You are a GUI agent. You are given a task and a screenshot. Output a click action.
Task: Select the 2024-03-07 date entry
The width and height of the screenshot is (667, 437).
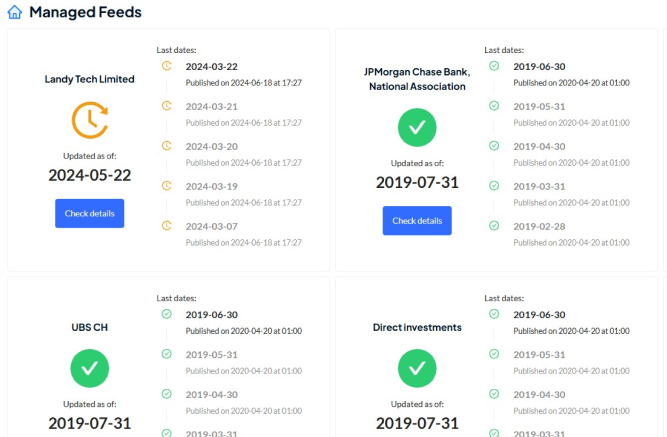point(211,227)
